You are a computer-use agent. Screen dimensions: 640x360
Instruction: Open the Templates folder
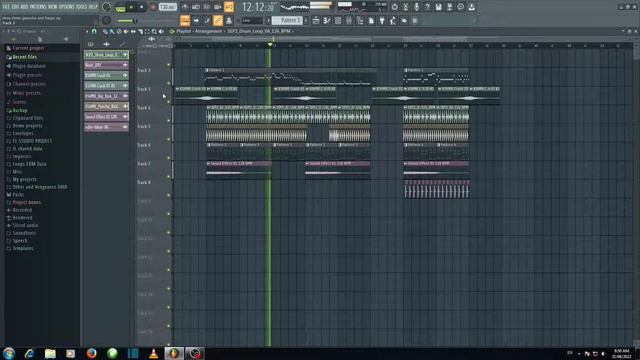pos(23,248)
